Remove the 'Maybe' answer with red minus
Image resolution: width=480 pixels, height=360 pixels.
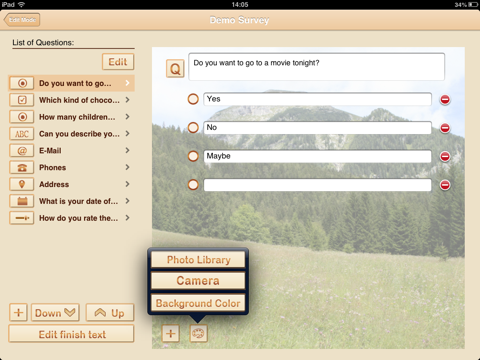click(x=445, y=156)
